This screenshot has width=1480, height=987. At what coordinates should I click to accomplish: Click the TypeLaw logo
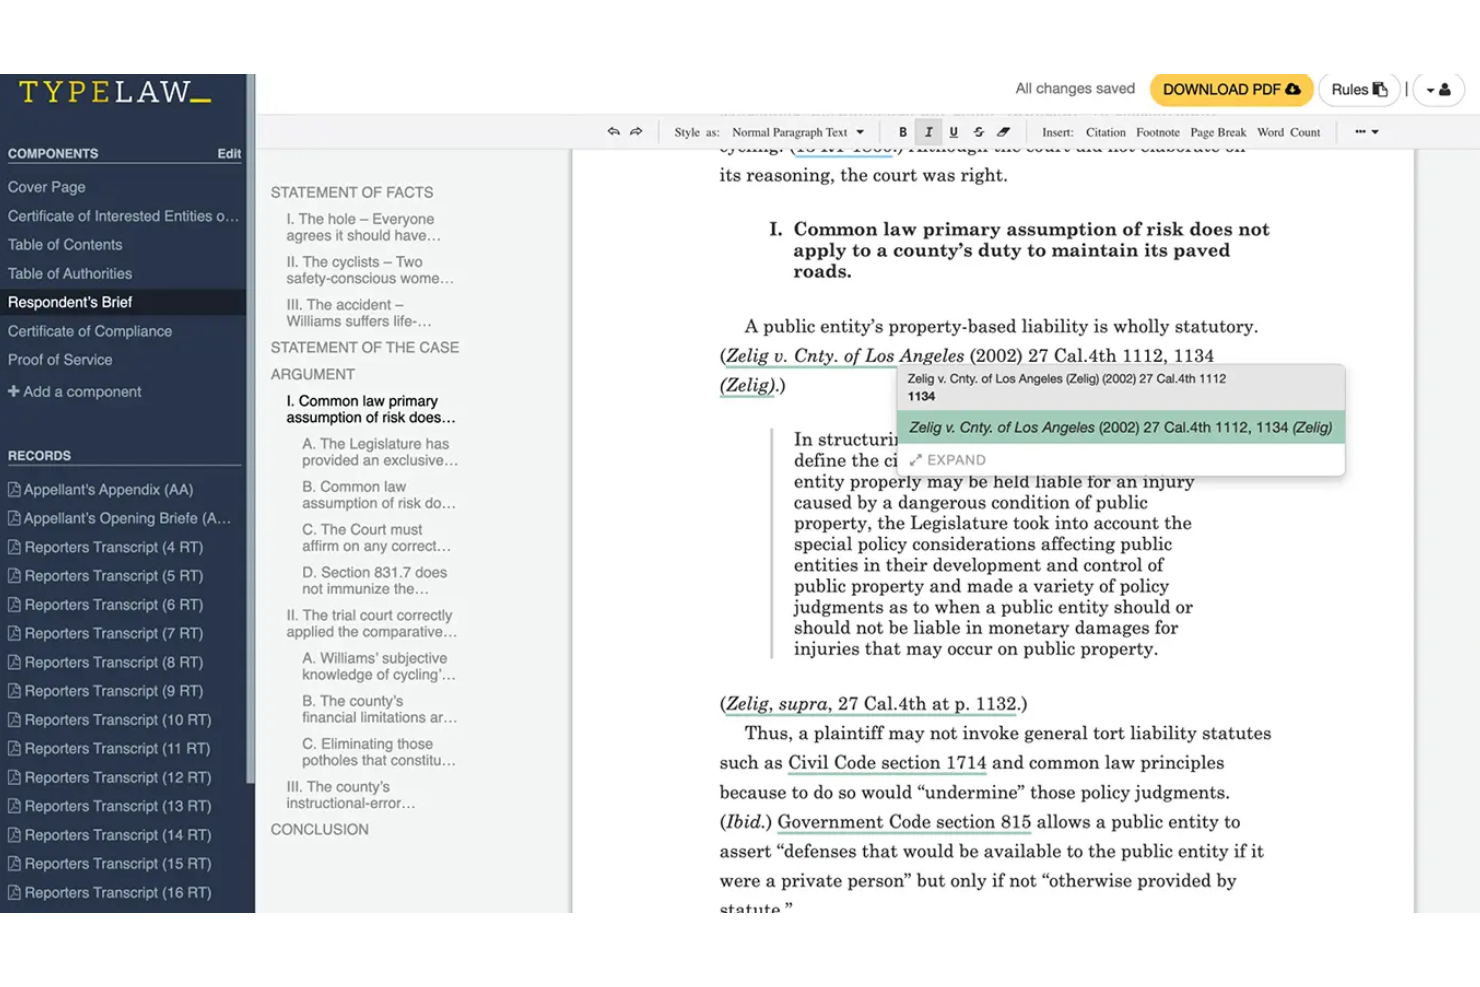[115, 92]
